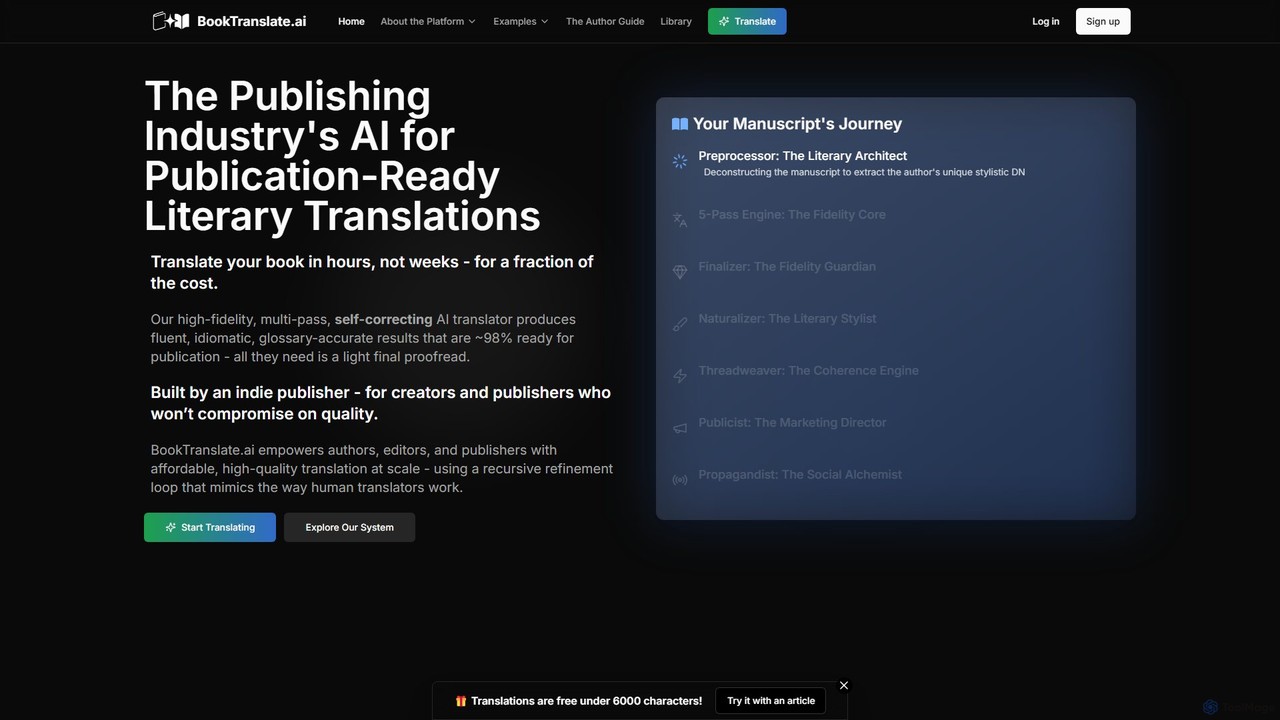The image size is (1280, 720).
Task: Click the Try it with an article button
Action: pos(771,701)
